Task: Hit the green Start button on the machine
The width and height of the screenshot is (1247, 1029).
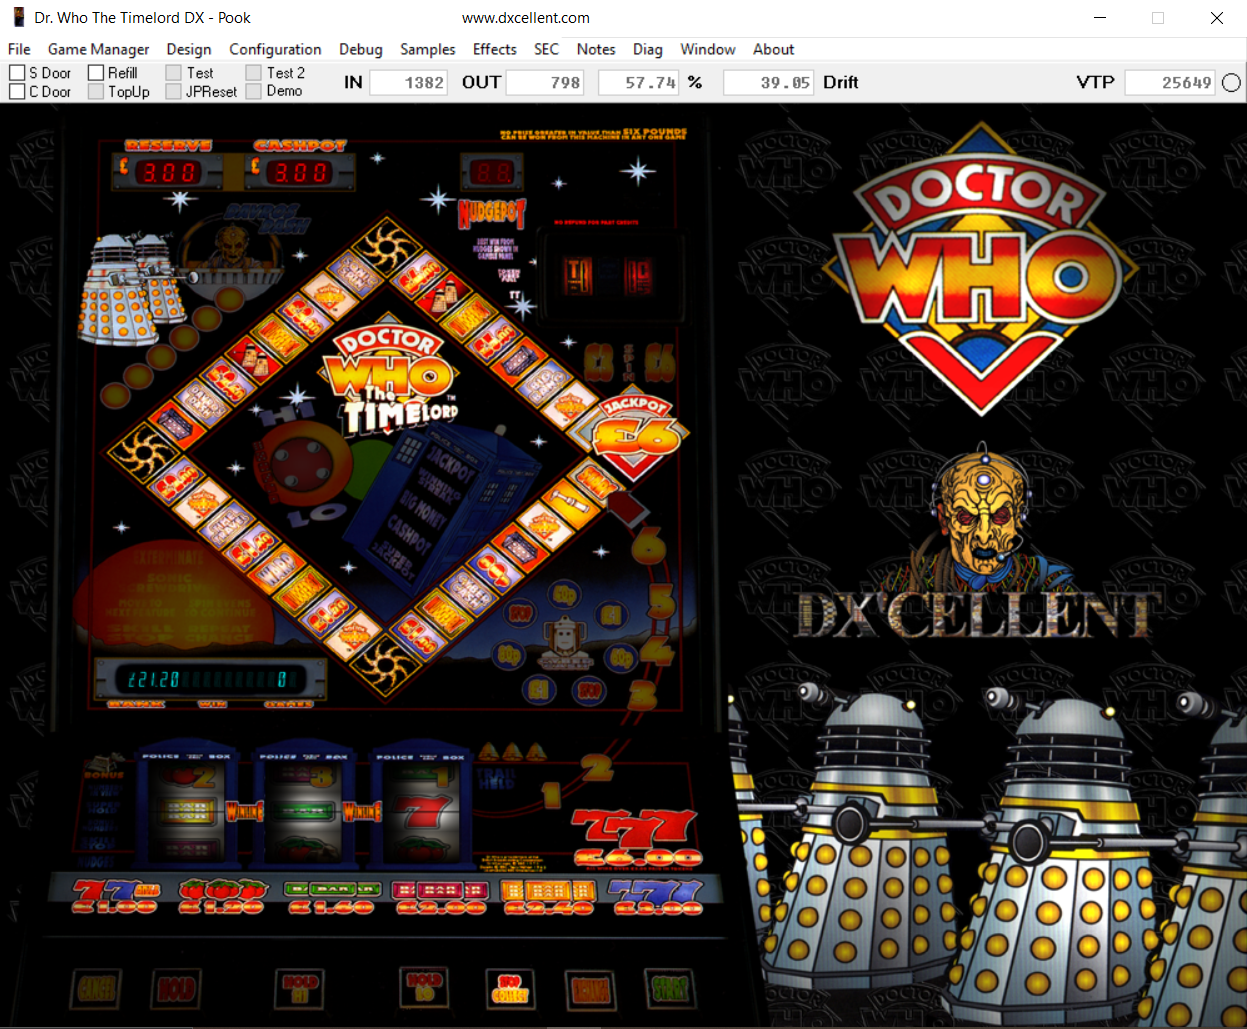Action: (670, 989)
